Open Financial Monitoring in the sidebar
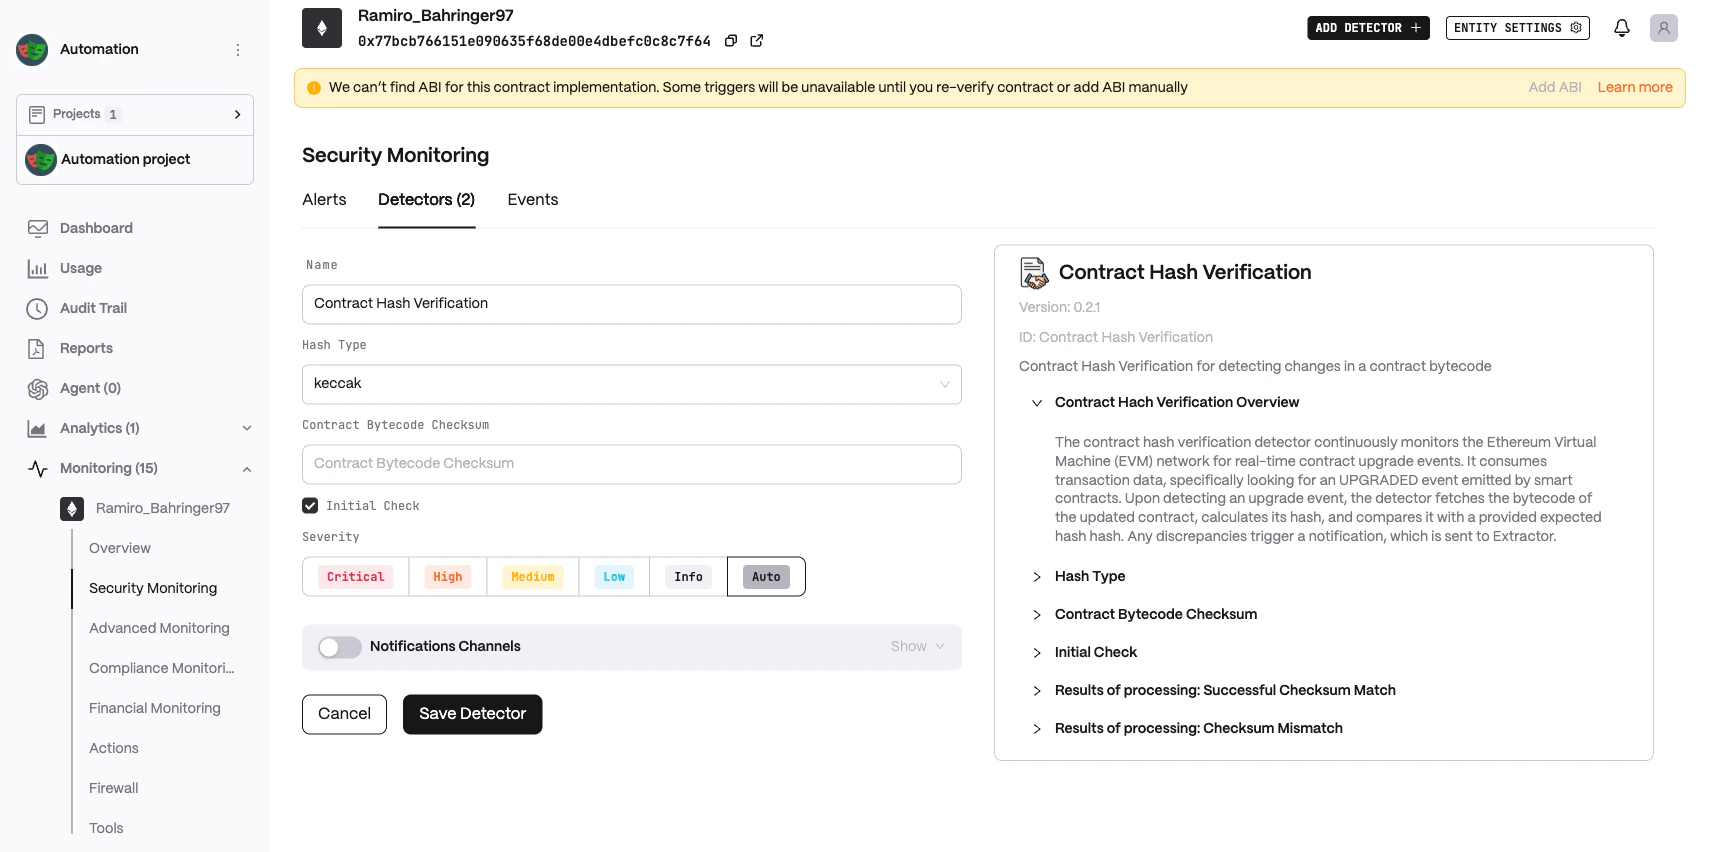 point(155,708)
